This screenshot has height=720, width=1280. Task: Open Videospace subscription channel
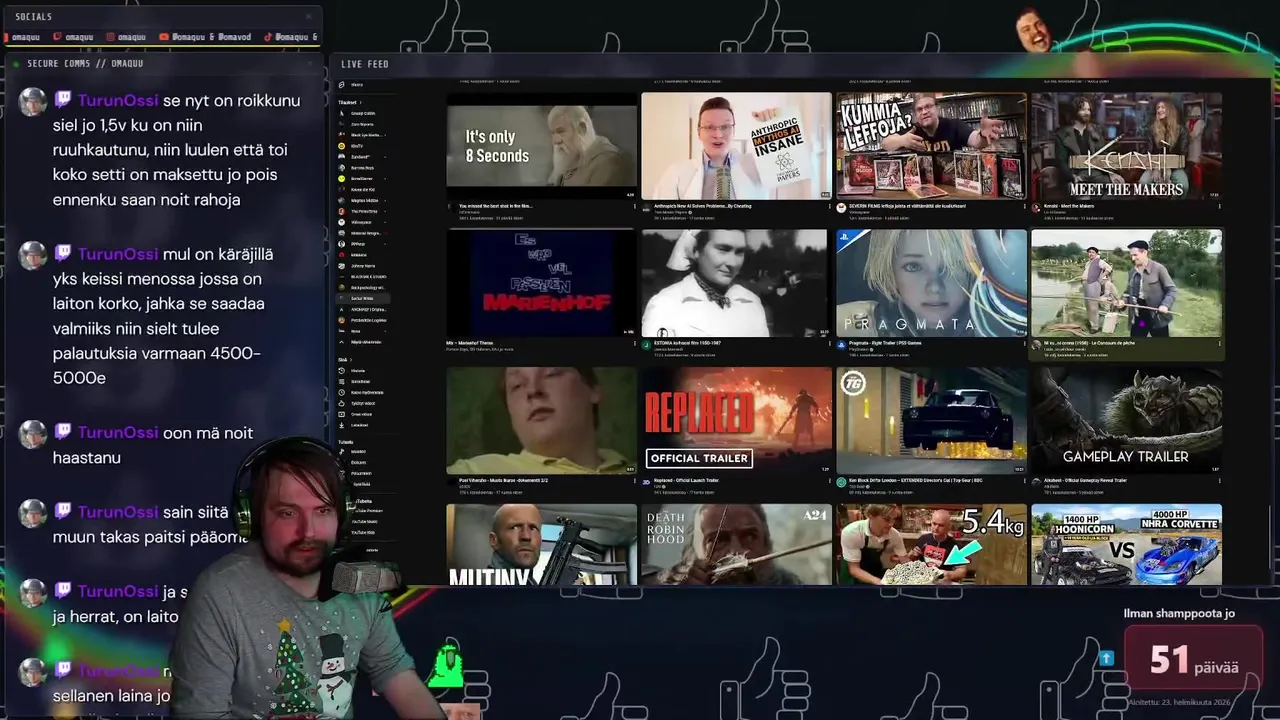(x=363, y=222)
